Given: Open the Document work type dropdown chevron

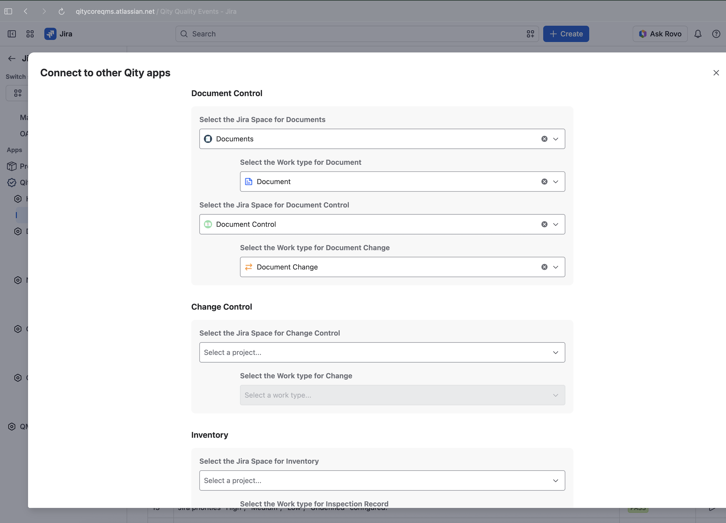Looking at the screenshot, I should click(x=556, y=181).
